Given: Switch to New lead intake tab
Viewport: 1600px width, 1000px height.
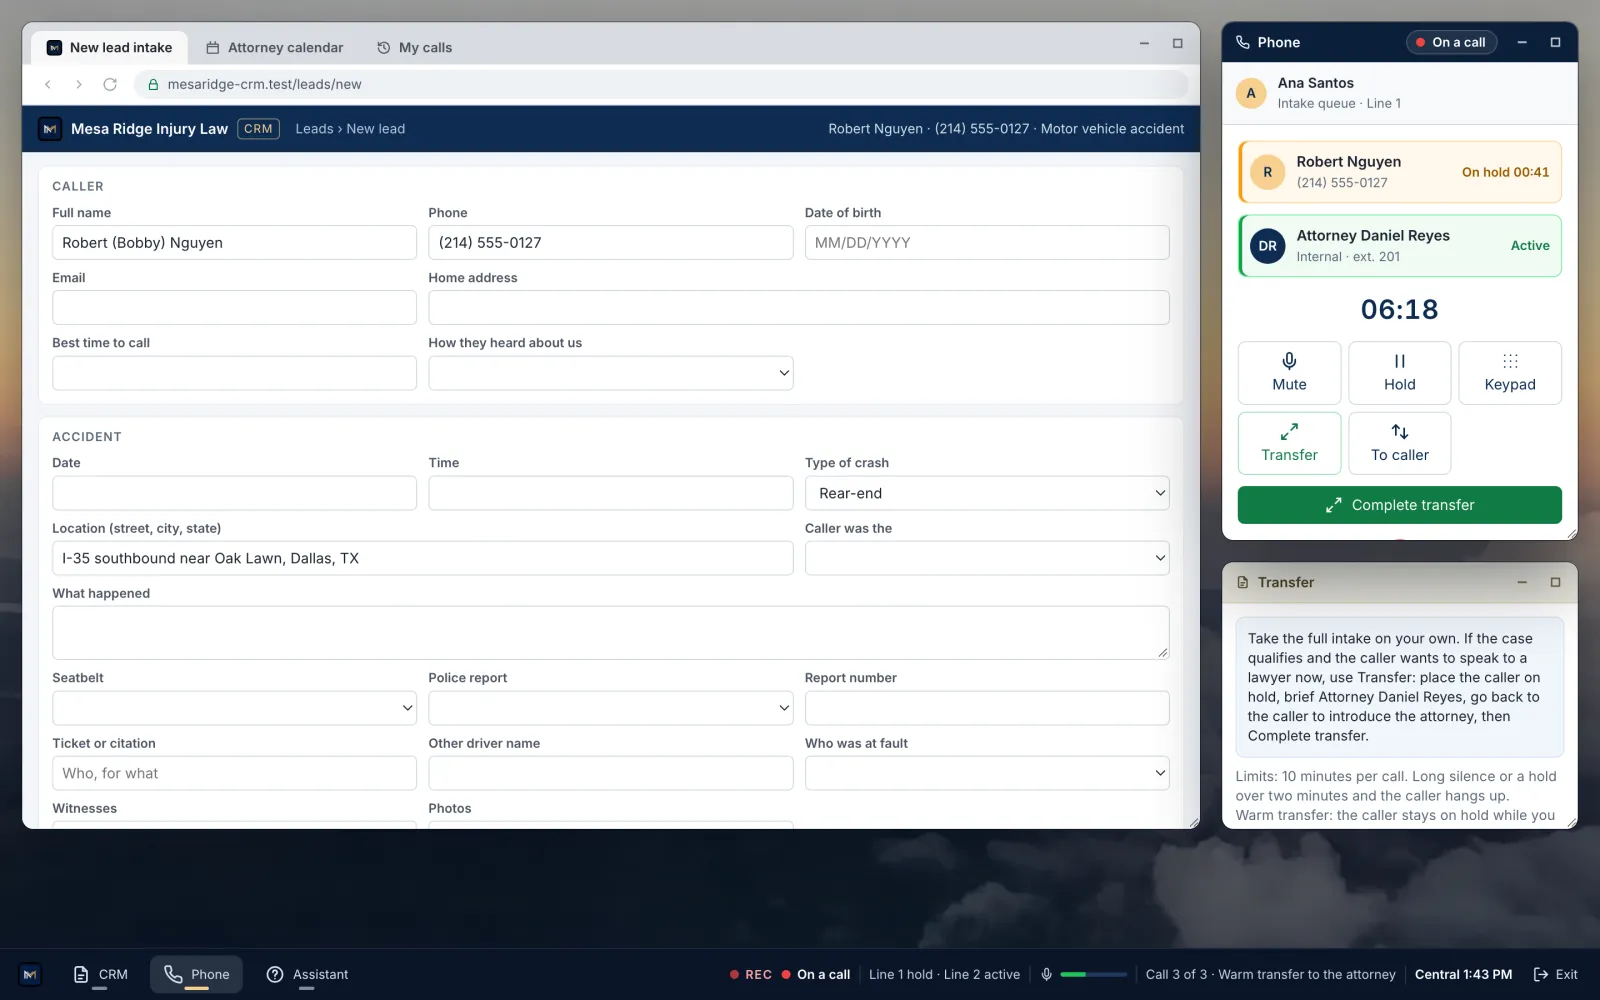Looking at the screenshot, I should 110,47.
